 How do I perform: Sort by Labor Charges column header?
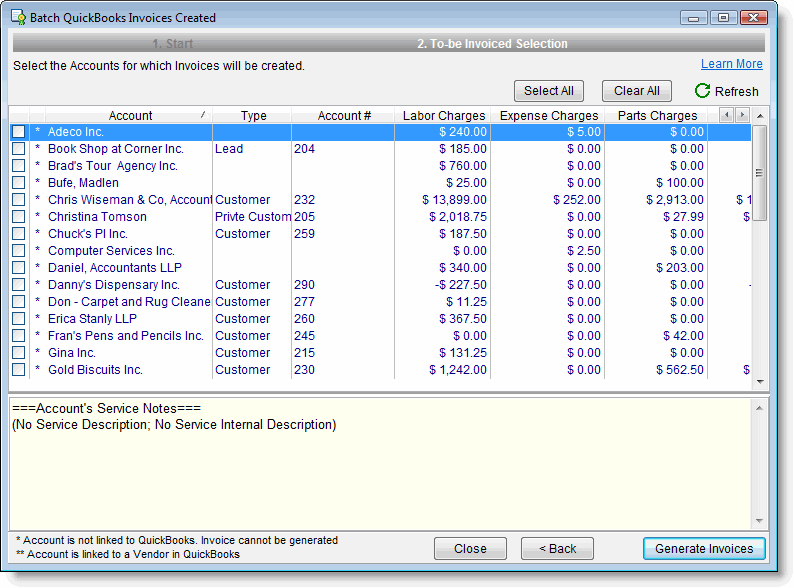point(443,116)
